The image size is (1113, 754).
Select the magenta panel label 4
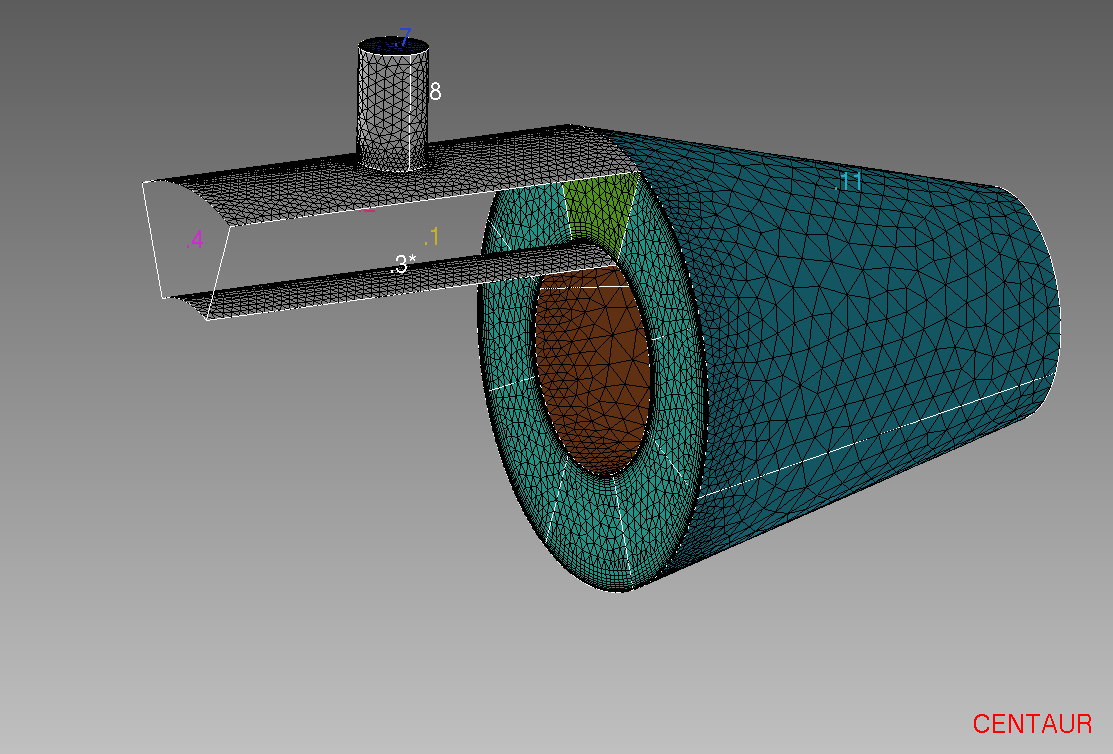(196, 240)
